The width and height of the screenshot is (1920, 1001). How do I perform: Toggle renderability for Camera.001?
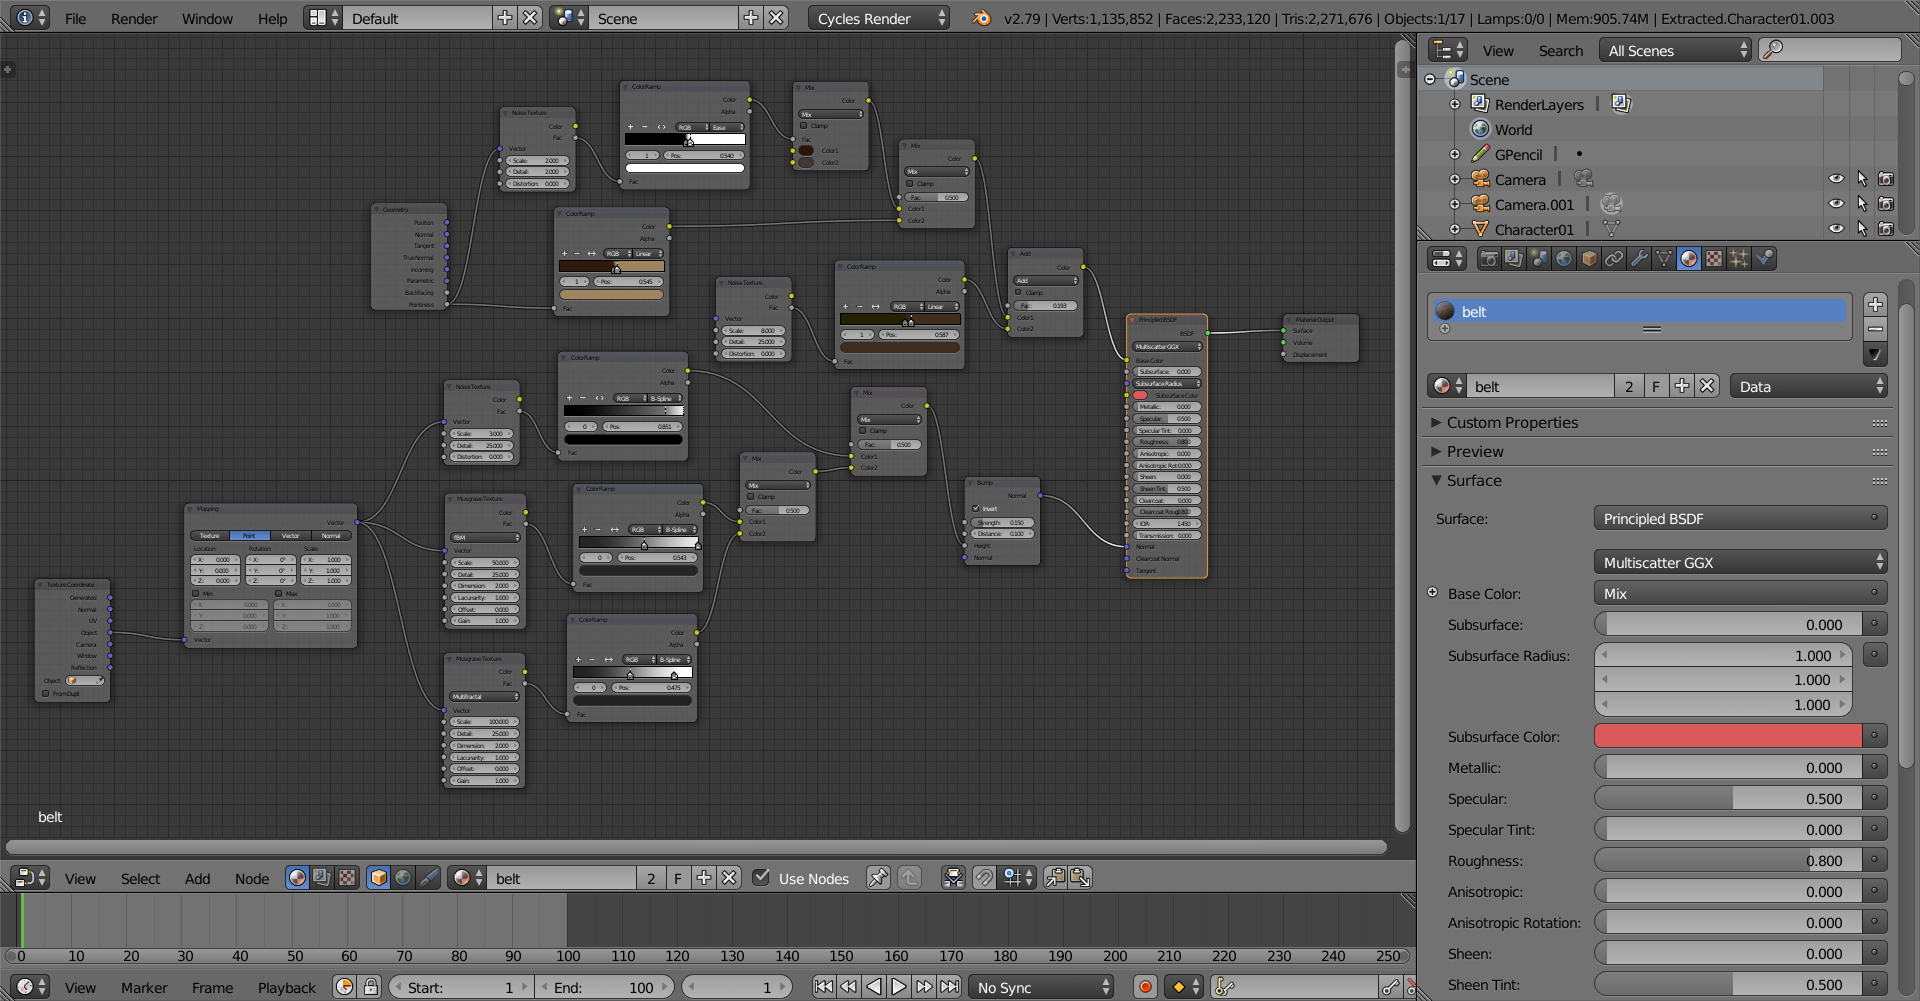point(1886,204)
